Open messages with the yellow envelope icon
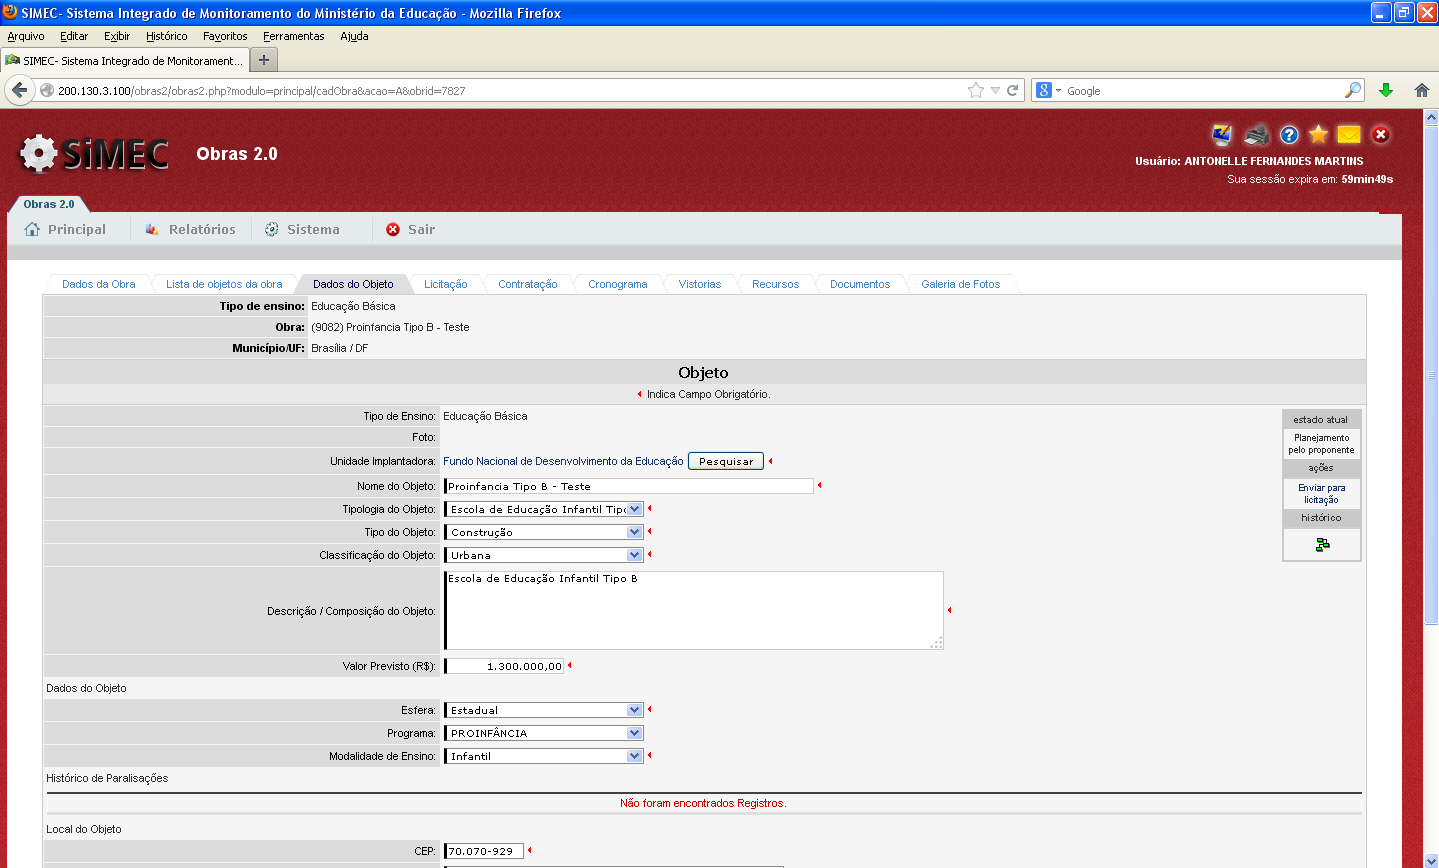This screenshot has width=1439, height=868. [x=1349, y=134]
